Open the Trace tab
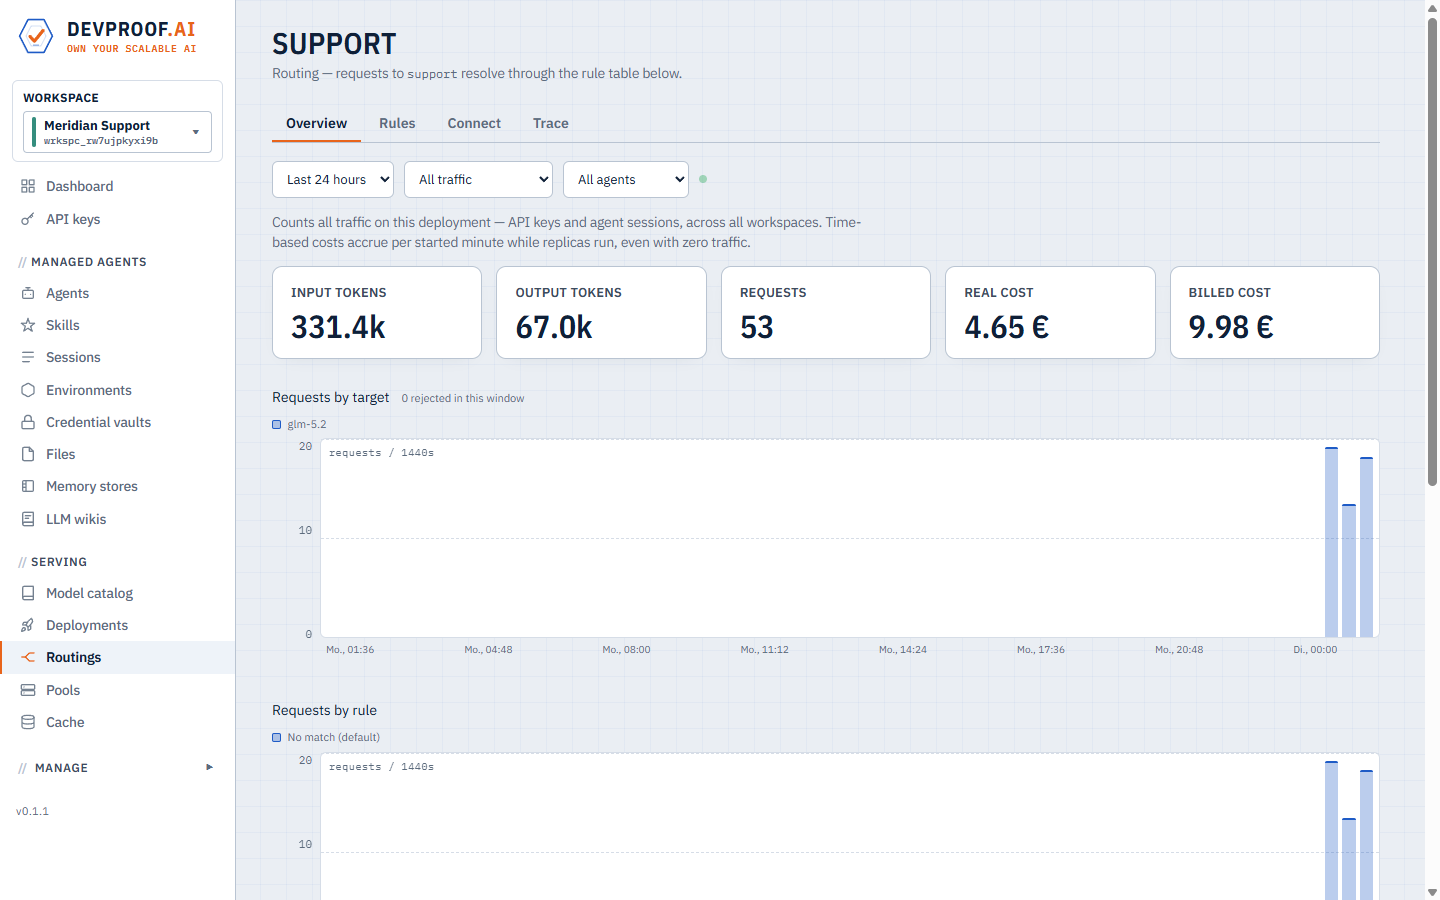Image resolution: width=1440 pixels, height=900 pixels. pos(550,123)
